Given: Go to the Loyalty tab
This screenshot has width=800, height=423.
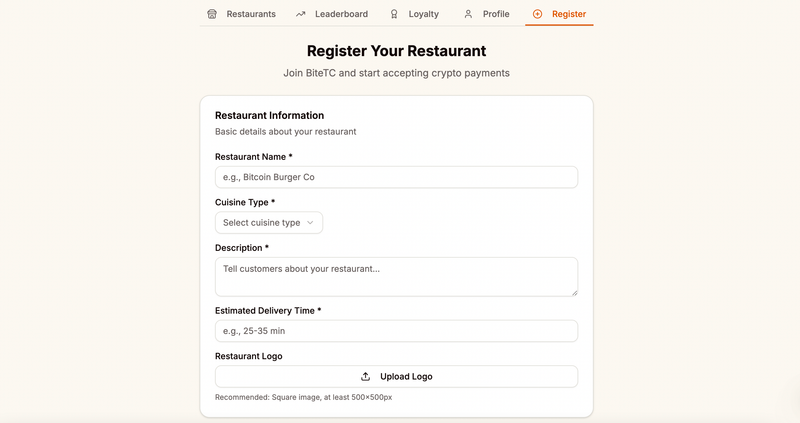Looking at the screenshot, I should (423, 14).
